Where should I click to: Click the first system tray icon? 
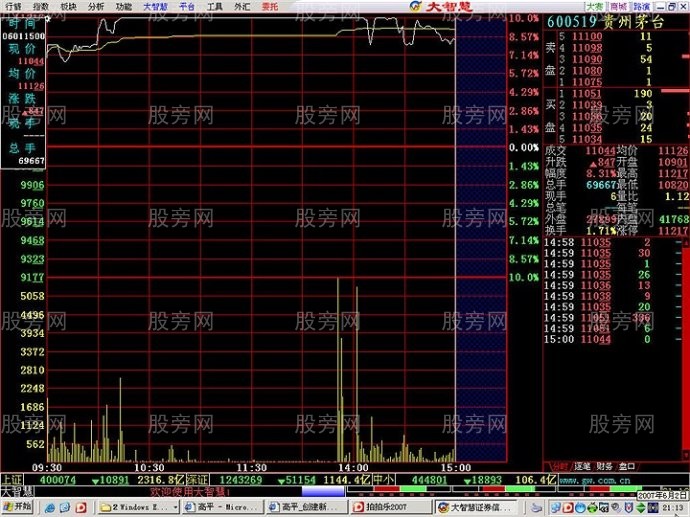coord(556,508)
